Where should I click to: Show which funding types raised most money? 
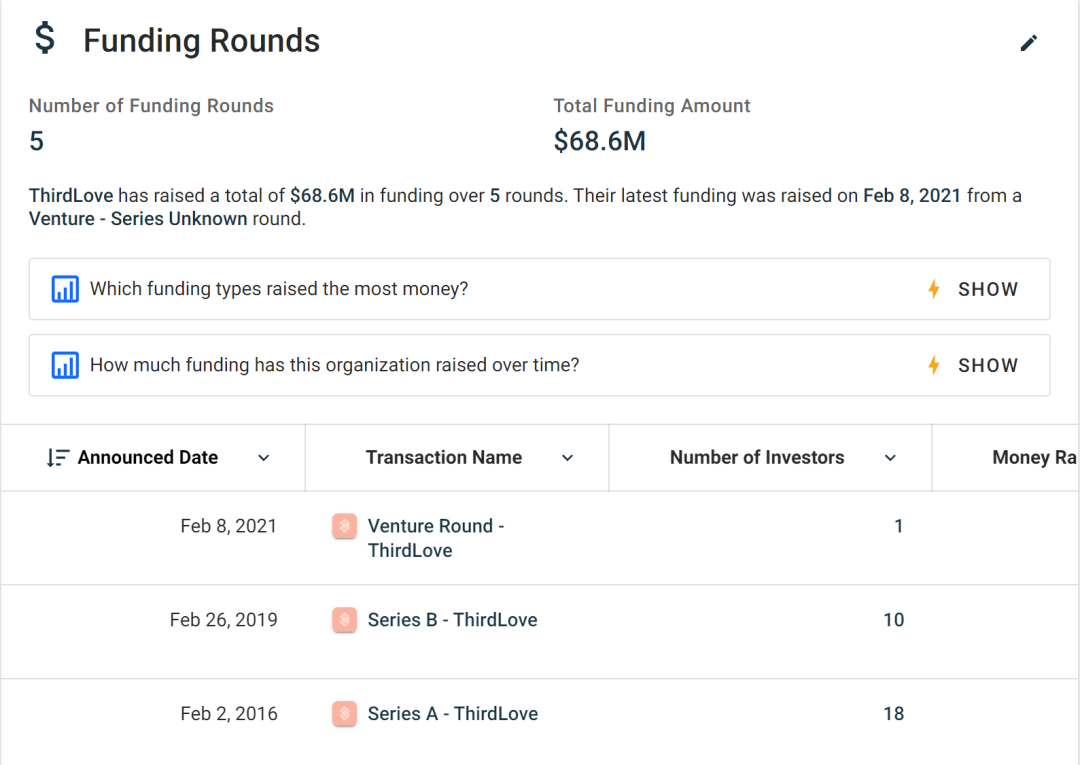coord(973,290)
